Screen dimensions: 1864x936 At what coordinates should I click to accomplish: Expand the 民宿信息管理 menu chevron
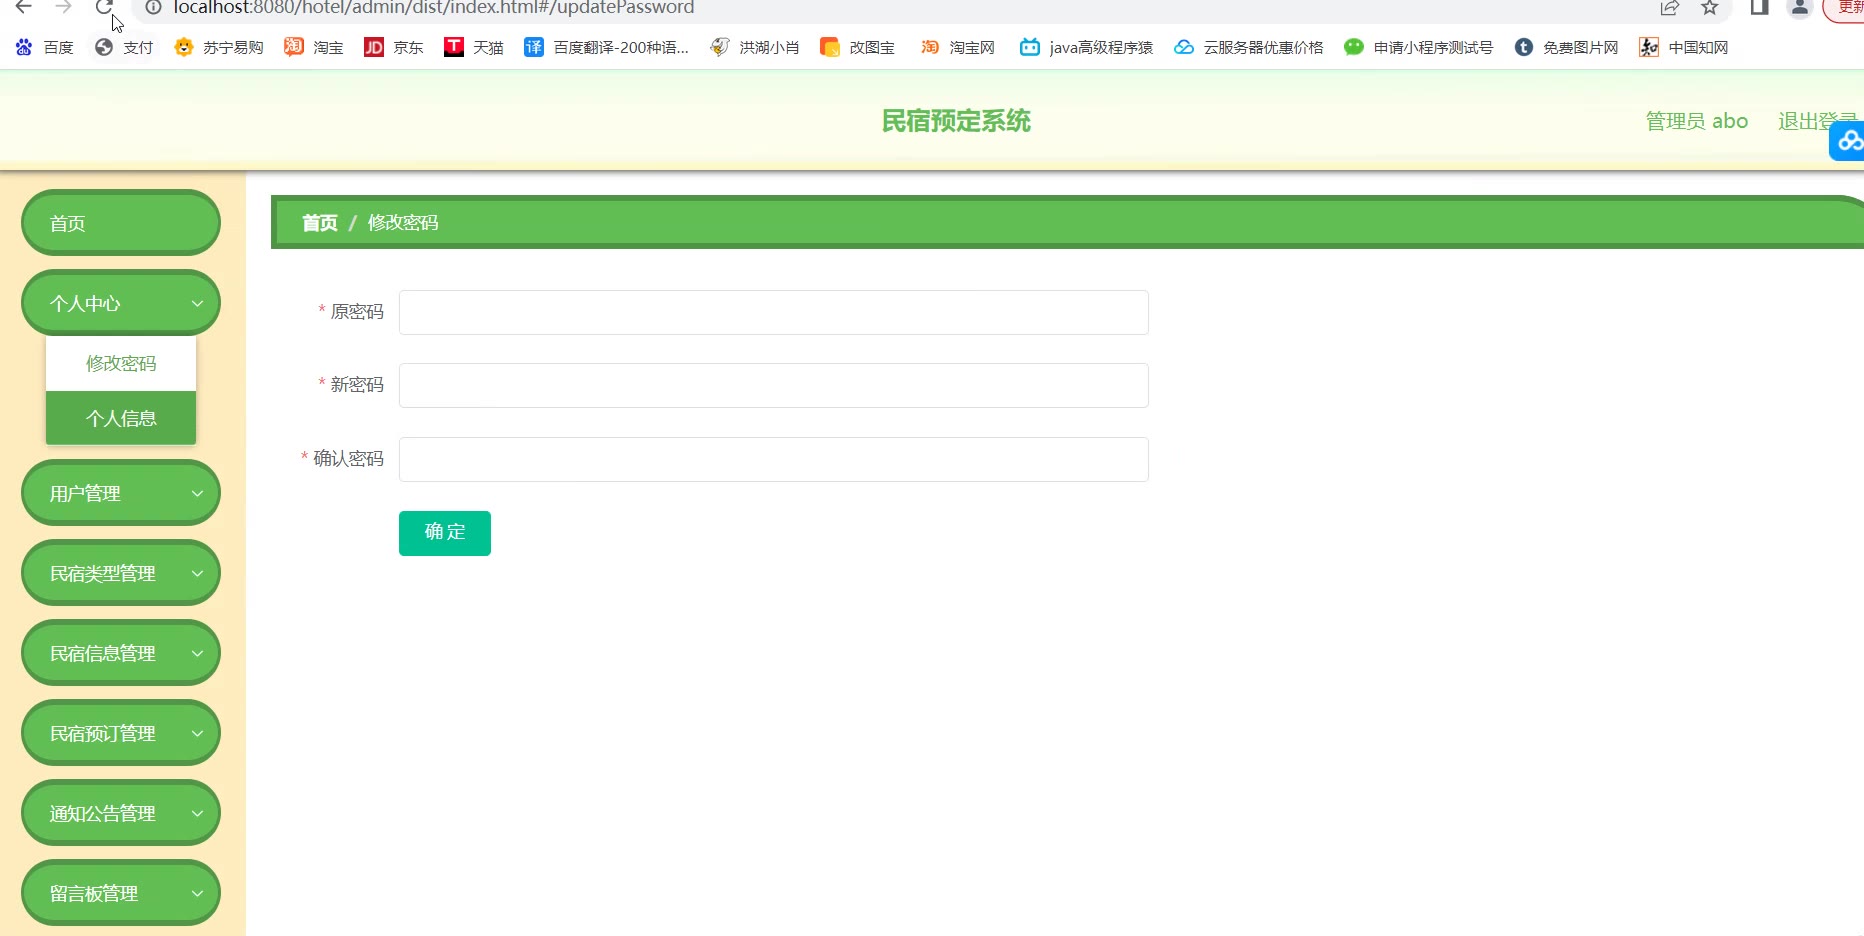pyautogui.click(x=197, y=653)
